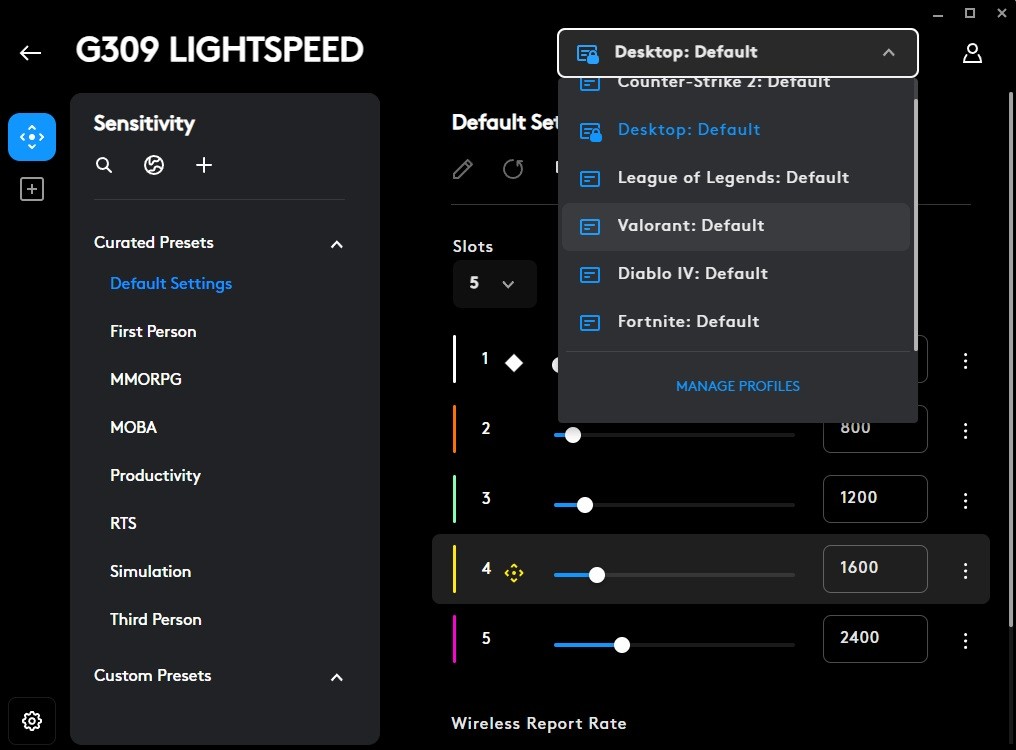Viewport: 1016px width, 750px height.
Task: Click the MANAGE PROFILES link
Action: tap(737, 386)
